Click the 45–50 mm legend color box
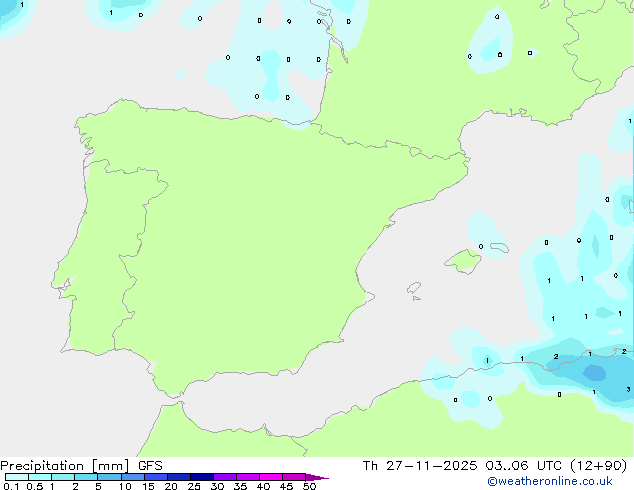The height and width of the screenshot is (490, 634). pos(294,477)
